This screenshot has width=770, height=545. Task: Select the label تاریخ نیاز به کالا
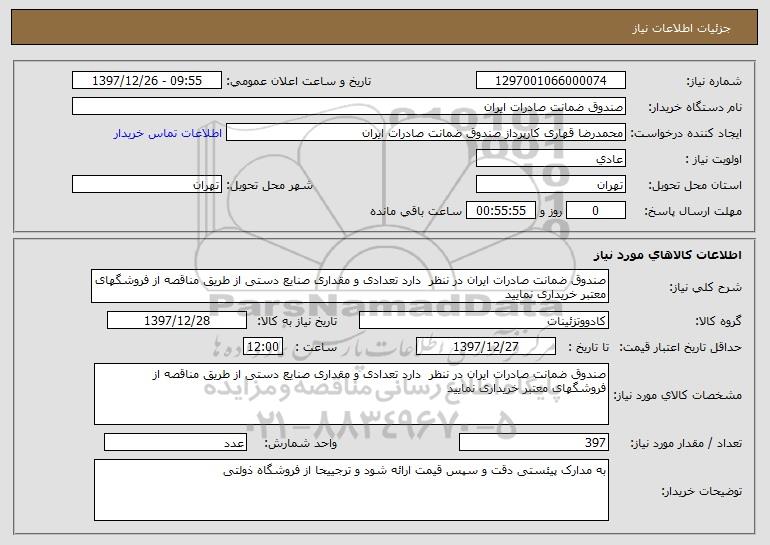[298, 322]
